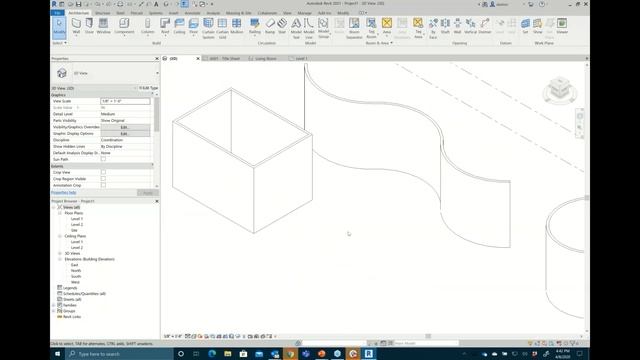Open the work plane Viewer
This screenshot has height=360, width=640.
[x=562, y=26]
